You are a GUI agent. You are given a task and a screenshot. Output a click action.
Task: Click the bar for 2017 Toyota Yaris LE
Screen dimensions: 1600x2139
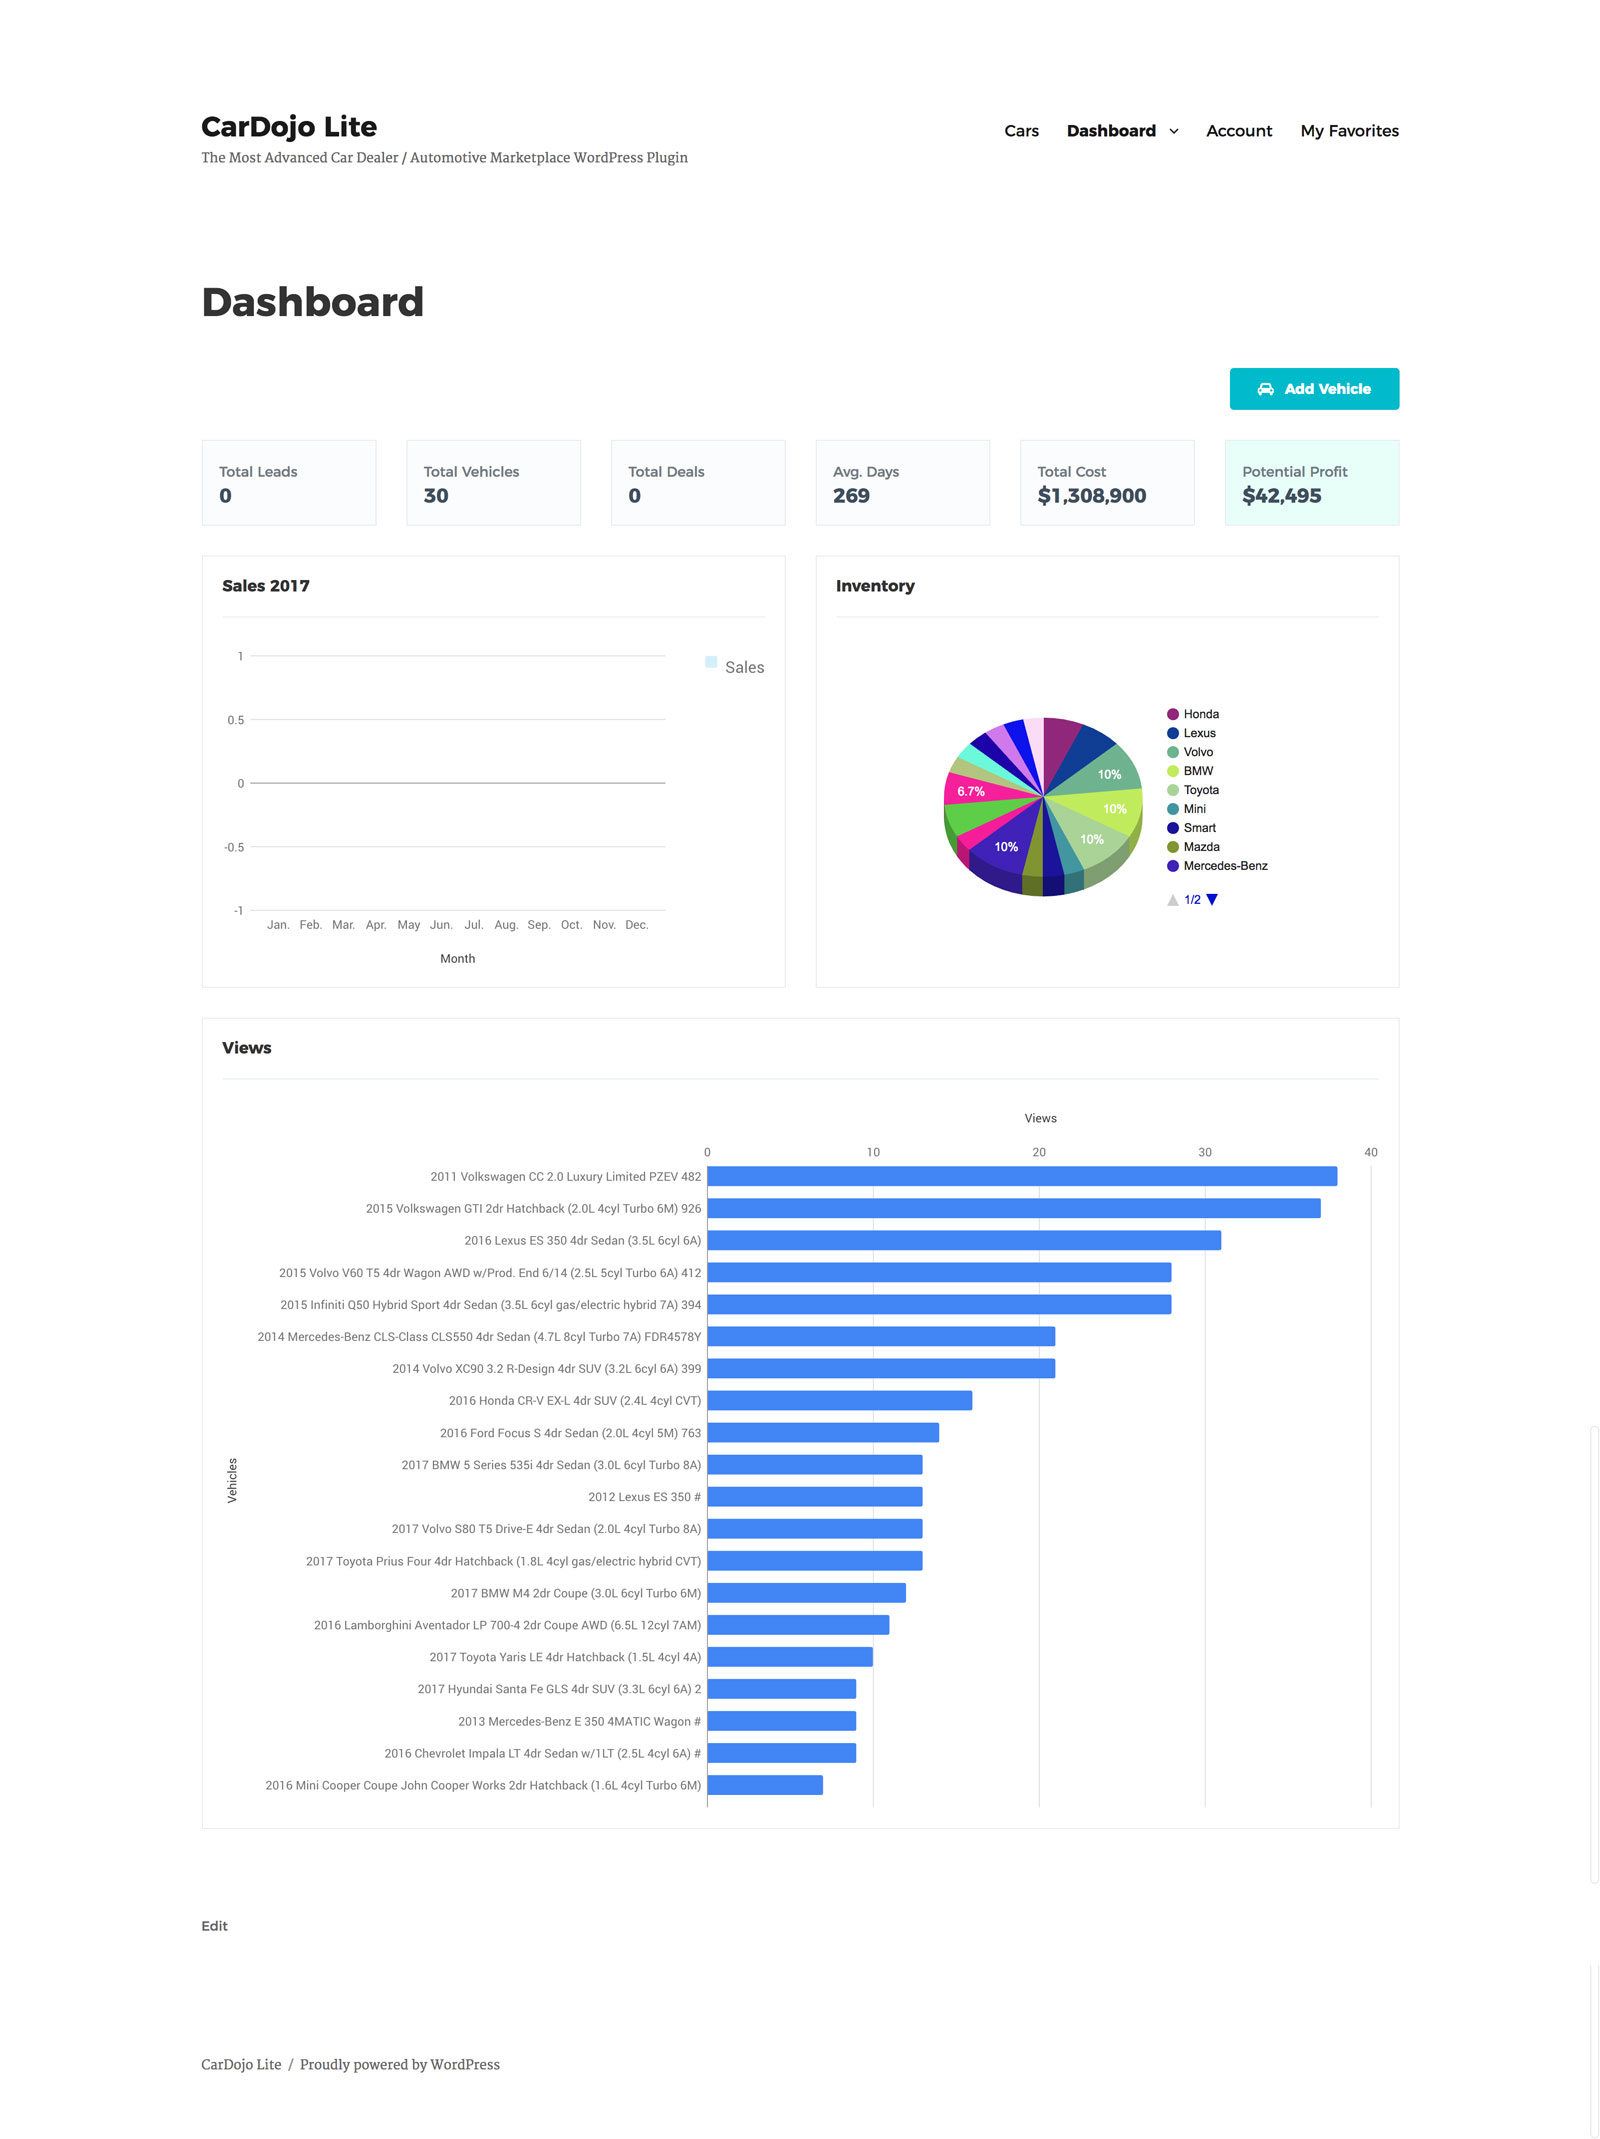(x=790, y=1657)
